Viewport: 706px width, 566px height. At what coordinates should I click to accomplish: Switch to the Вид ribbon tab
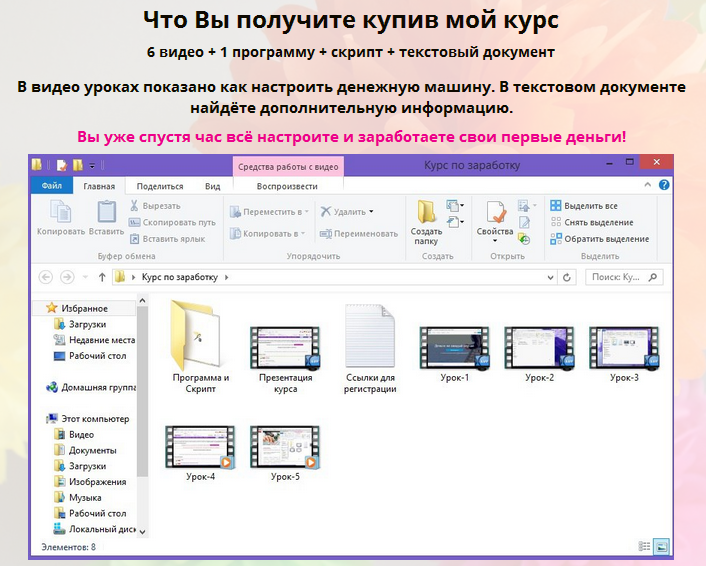click(213, 186)
